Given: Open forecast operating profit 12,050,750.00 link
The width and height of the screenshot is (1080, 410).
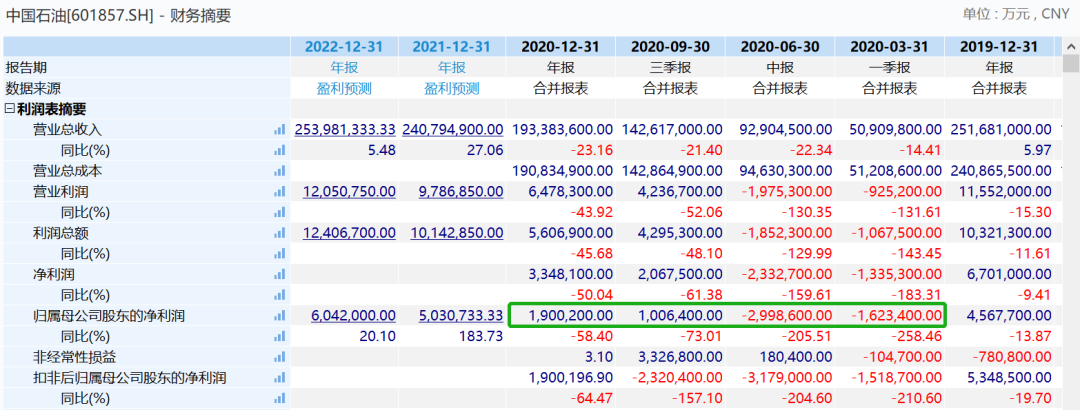Looking at the screenshot, I should [x=349, y=192].
